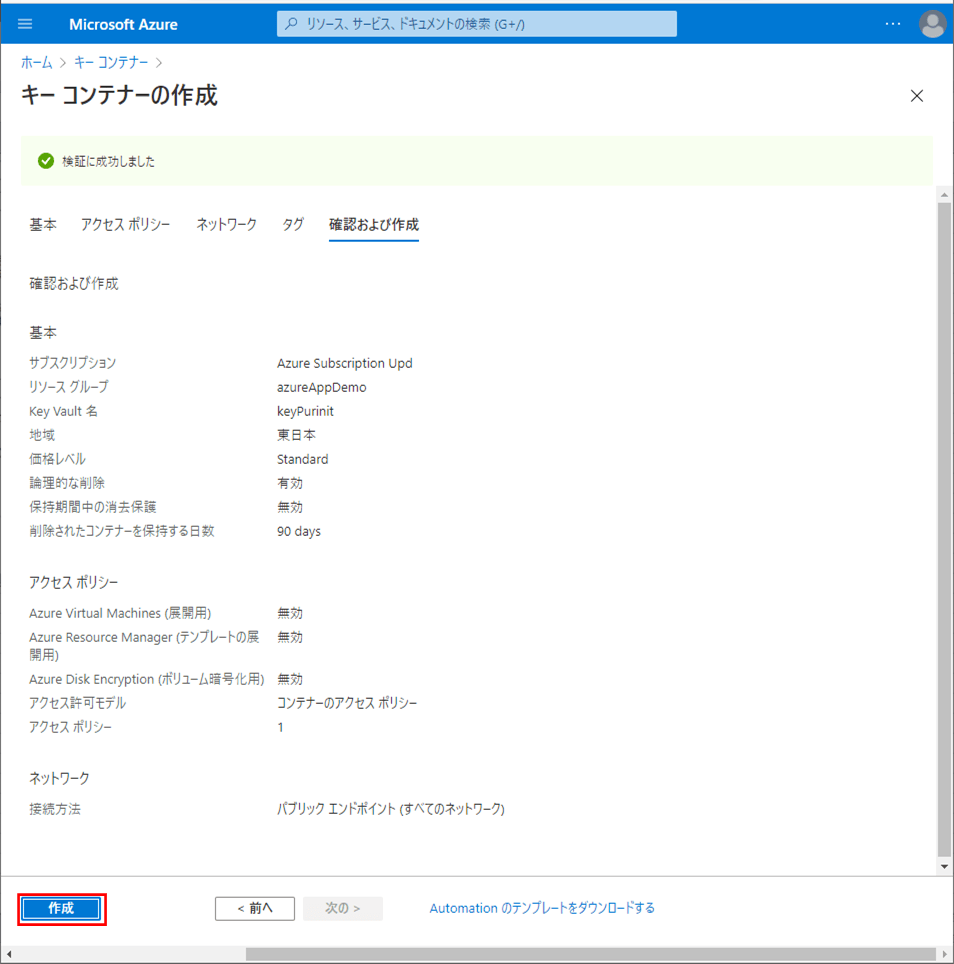Switch to the ネットワーク tab
Viewport: 954px width, 964px height.
pos(226,224)
